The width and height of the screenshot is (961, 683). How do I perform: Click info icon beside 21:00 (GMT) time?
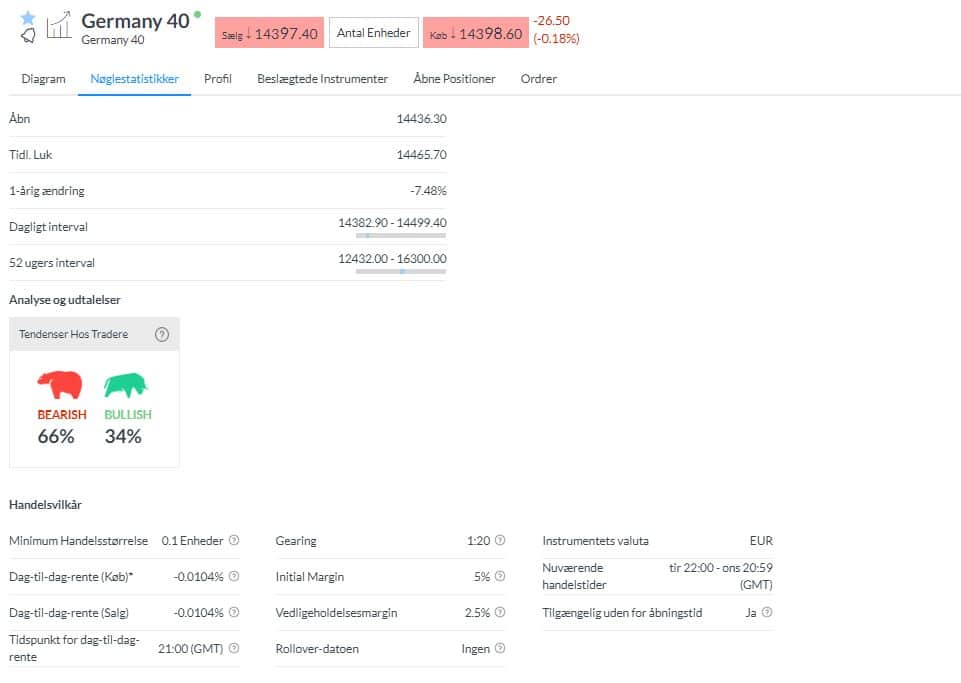coord(234,649)
